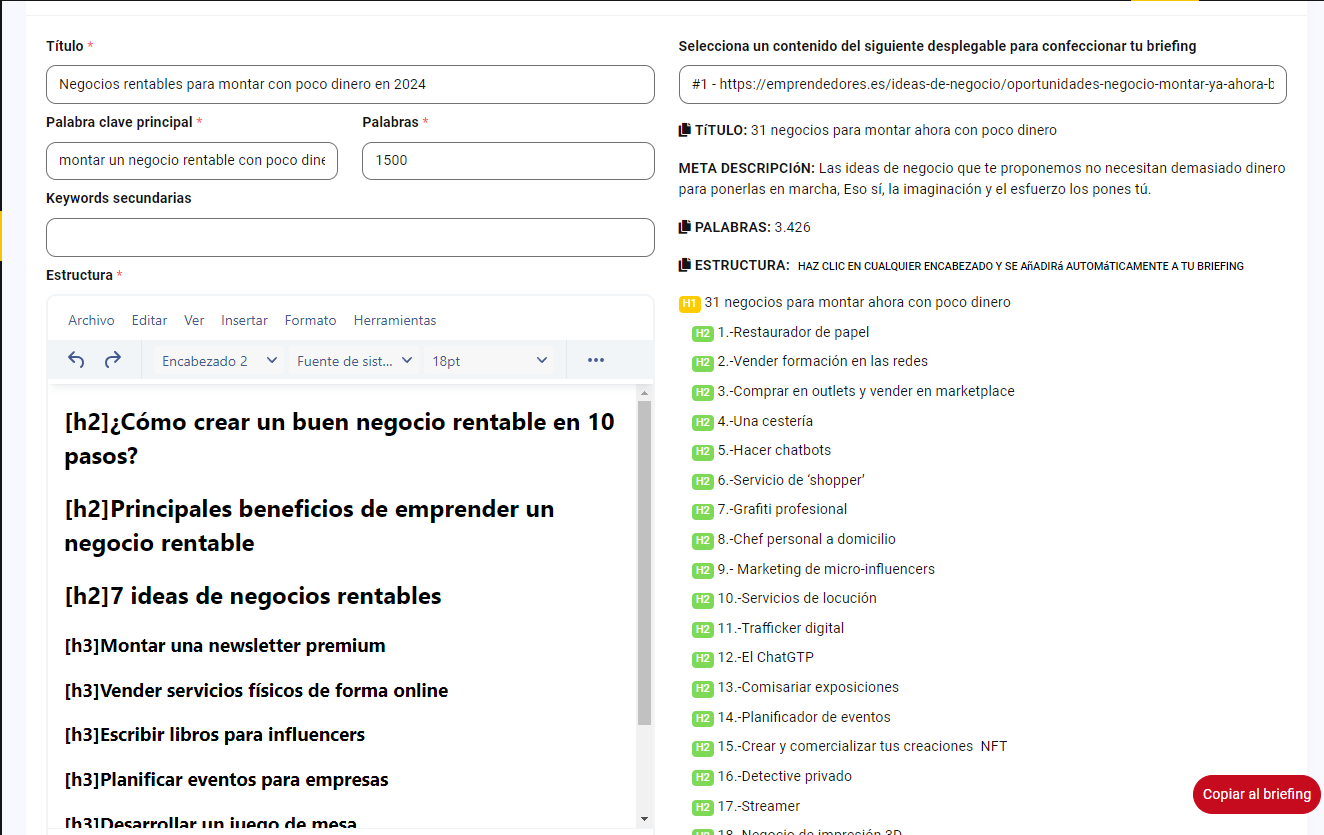Click the H2 badge beside Detective privado

703,777
